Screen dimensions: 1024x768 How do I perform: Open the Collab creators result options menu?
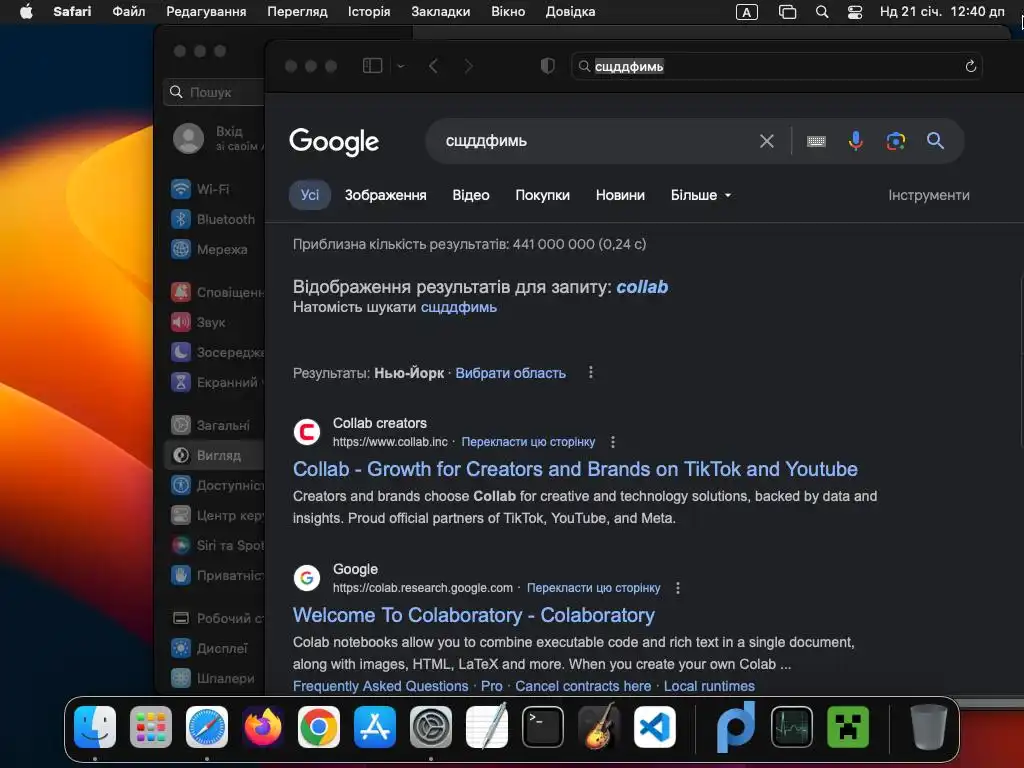[x=613, y=442]
